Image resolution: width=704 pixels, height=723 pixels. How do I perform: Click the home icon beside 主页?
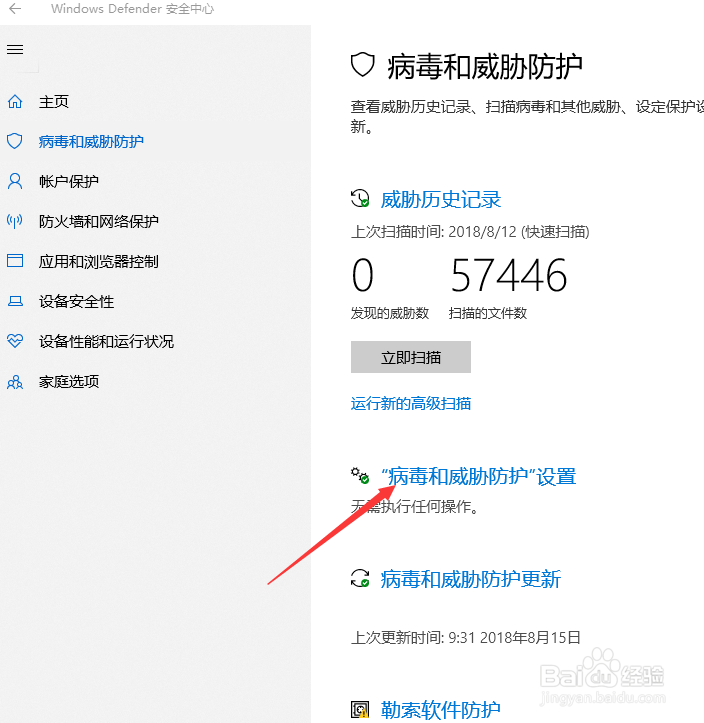tap(15, 101)
